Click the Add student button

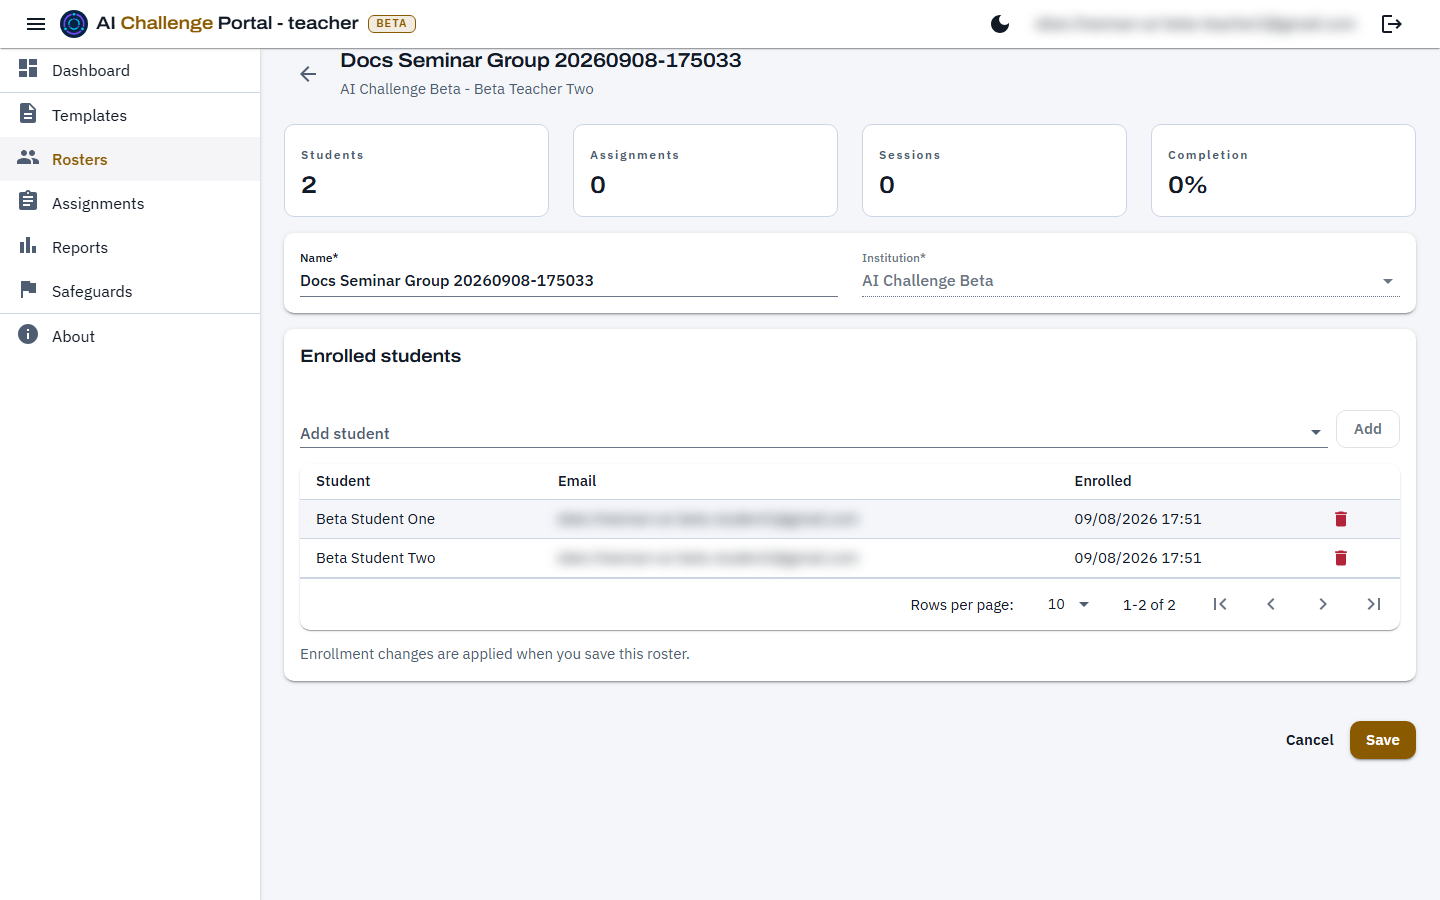[x=1367, y=429]
